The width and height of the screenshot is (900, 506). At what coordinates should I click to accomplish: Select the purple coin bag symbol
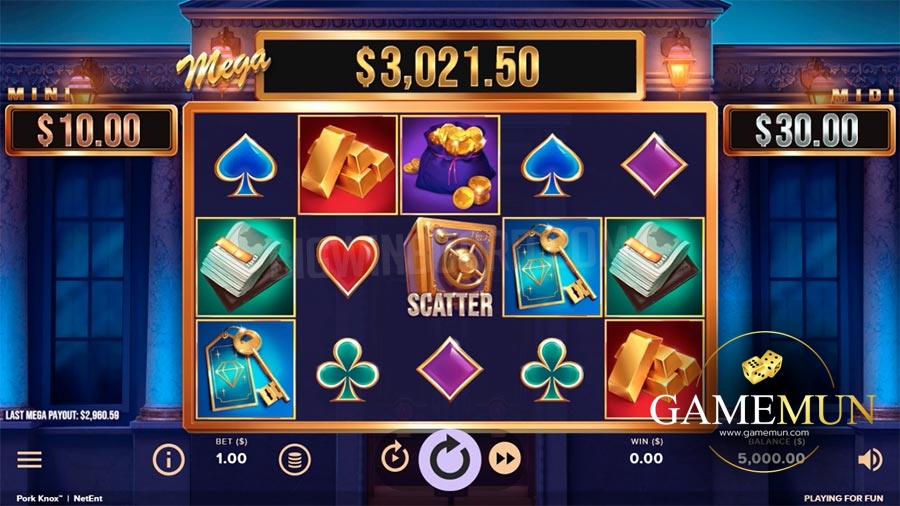[450, 165]
